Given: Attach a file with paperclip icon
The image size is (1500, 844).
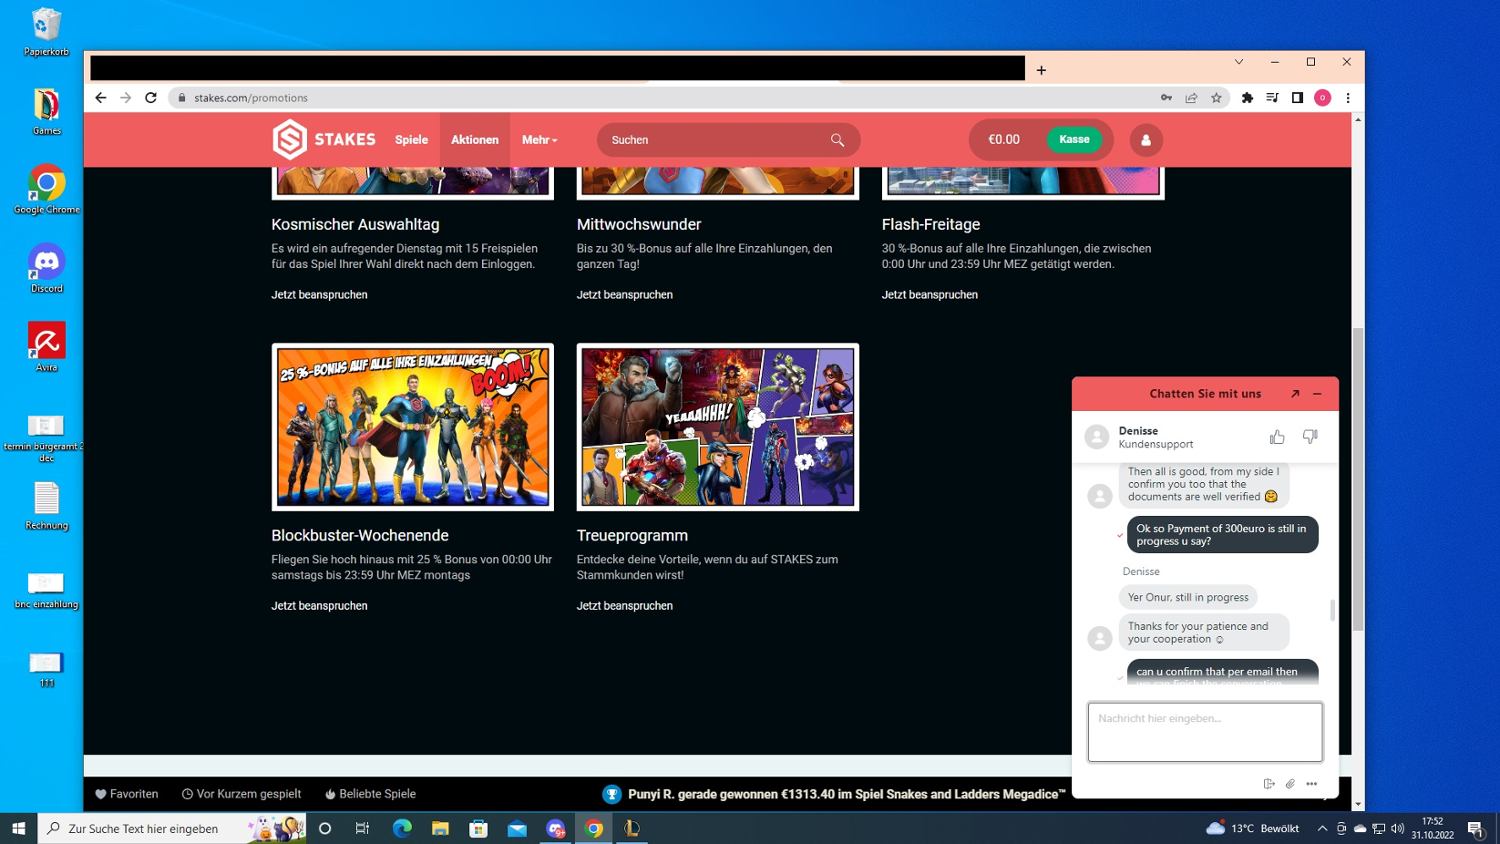Looking at the screenshot, I should 1290,784.
